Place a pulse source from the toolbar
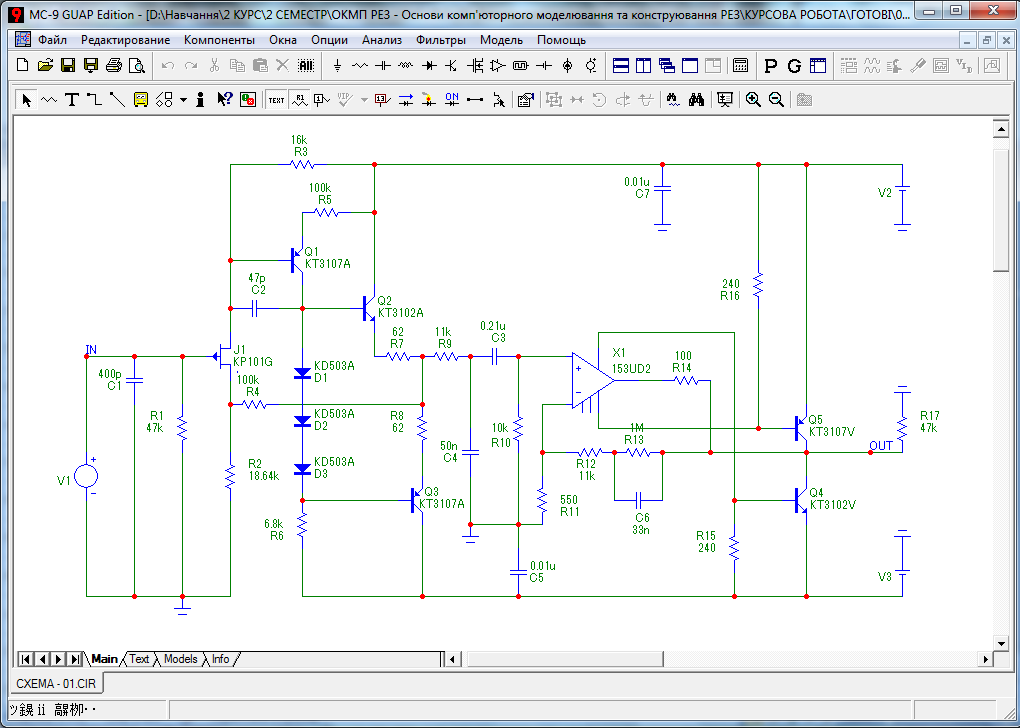The image size is (1020, 728). click(x=520, y=65)
